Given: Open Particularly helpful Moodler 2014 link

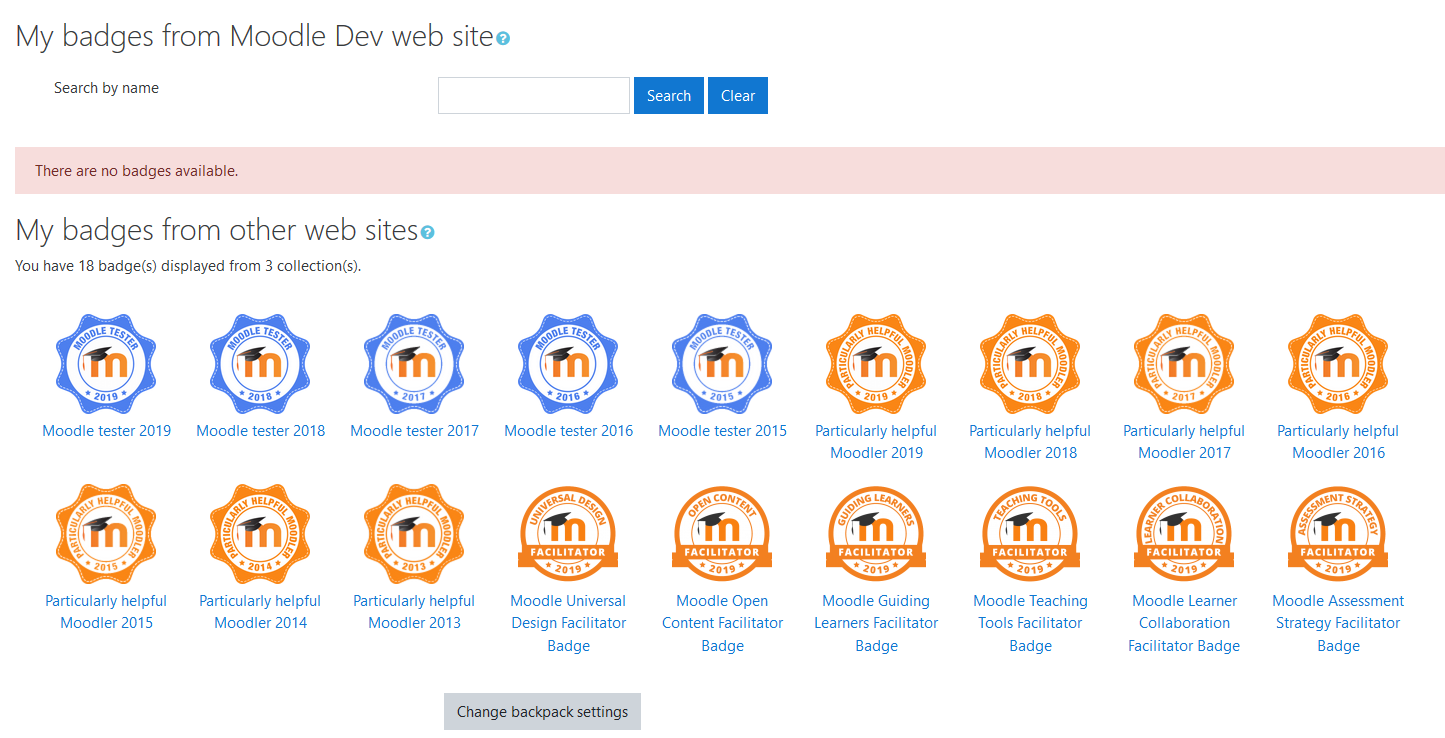Looking at the screenshot, I should [x=261, y=612].
